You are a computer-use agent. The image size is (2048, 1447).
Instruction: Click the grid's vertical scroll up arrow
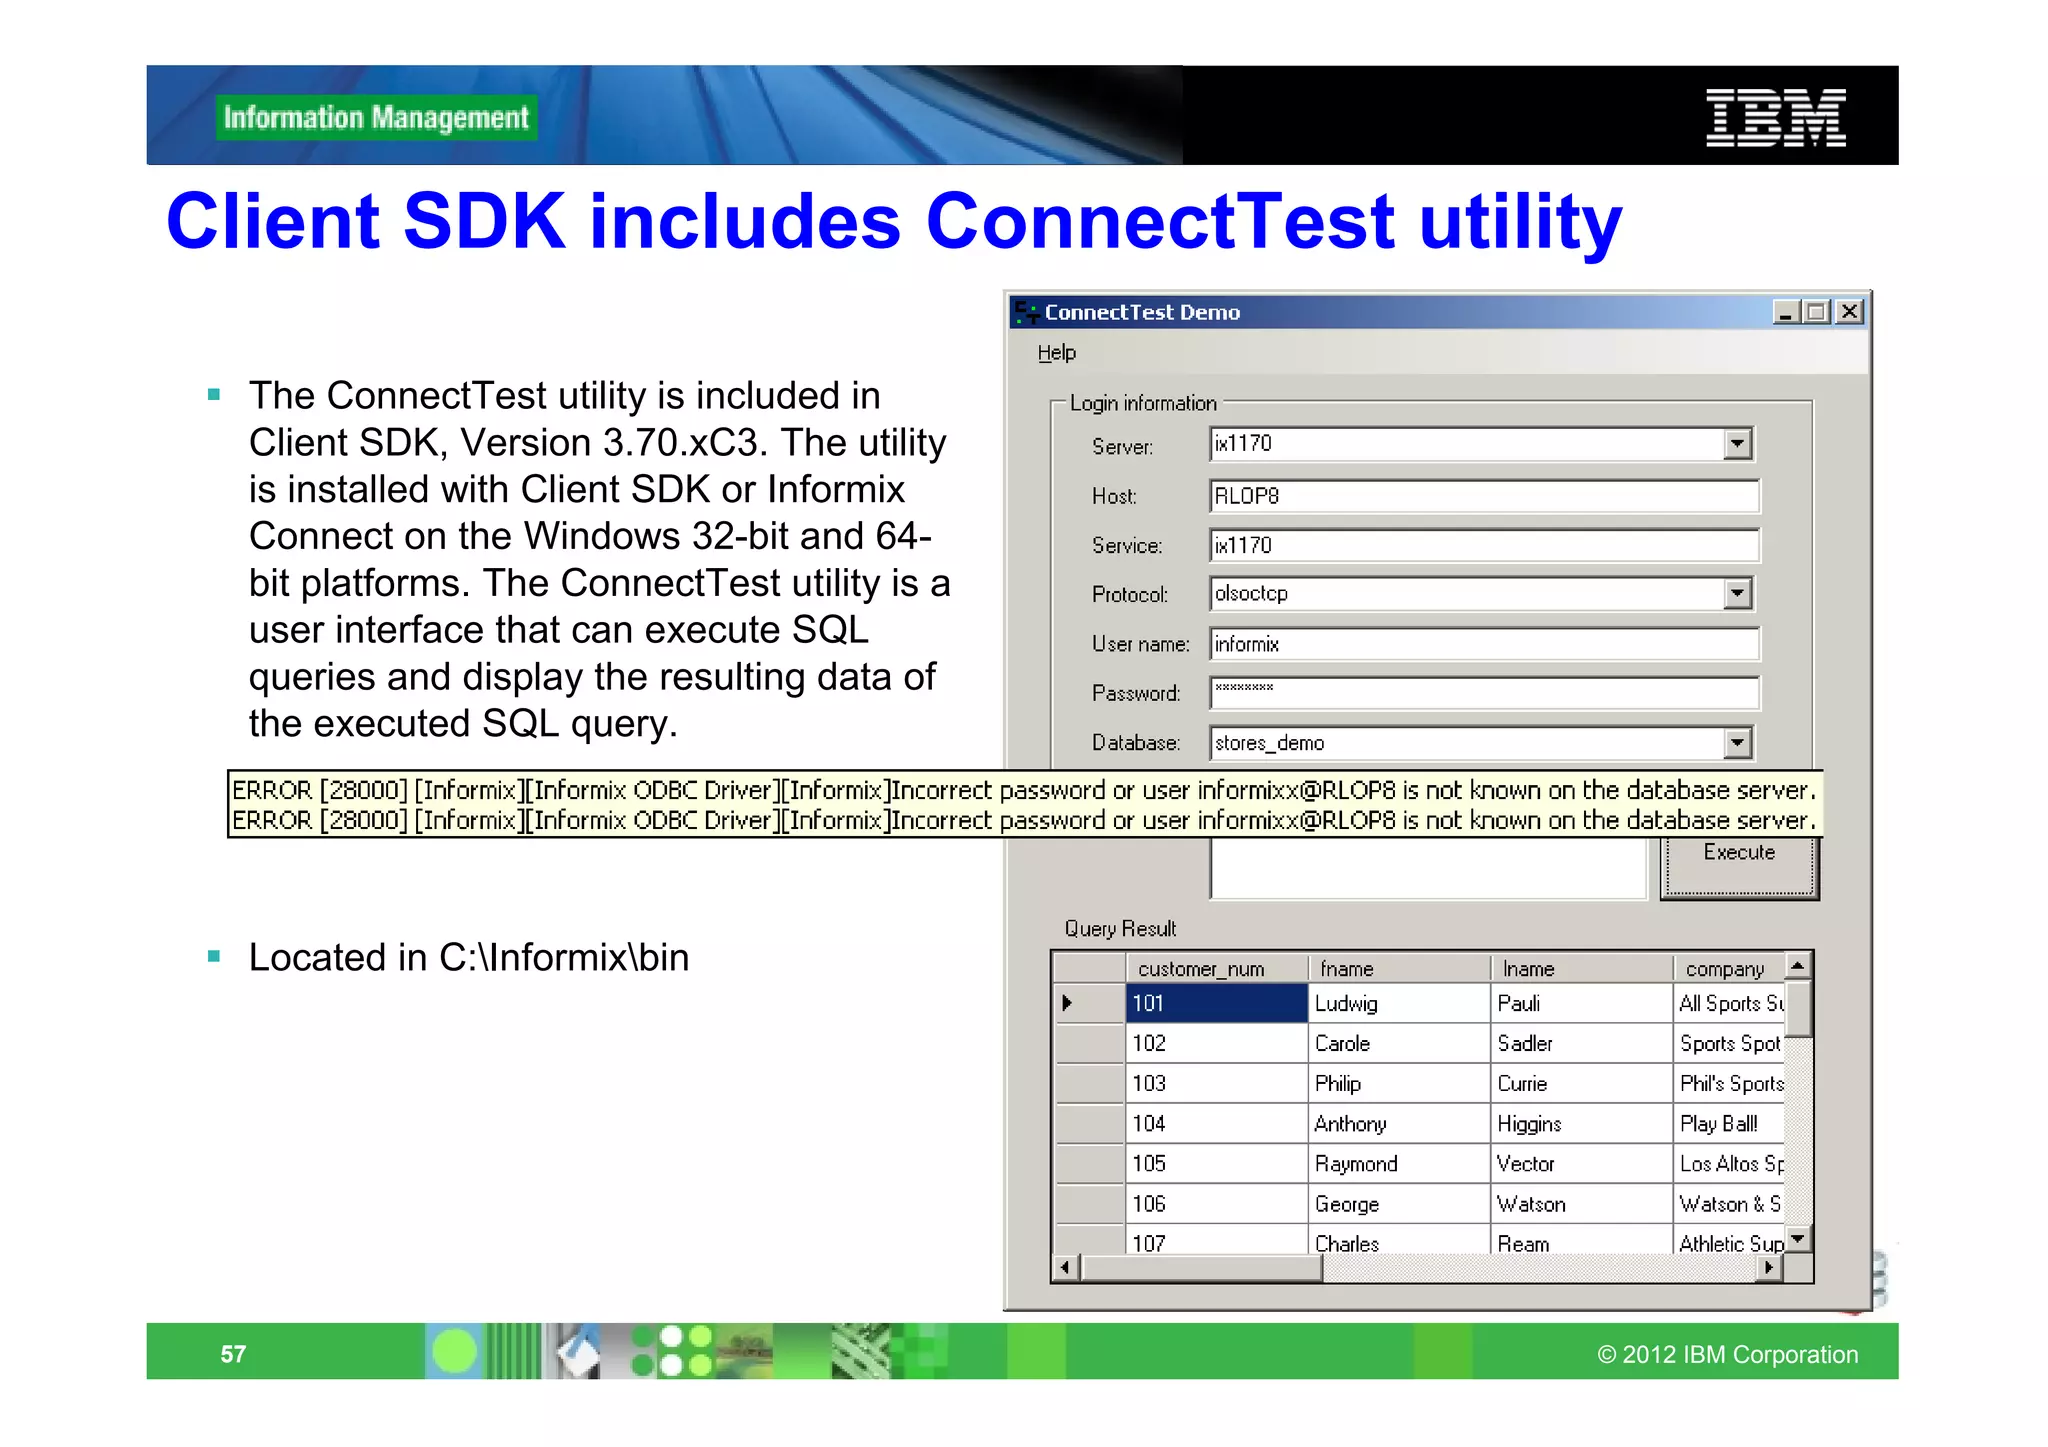click(x=1798, y=966)
